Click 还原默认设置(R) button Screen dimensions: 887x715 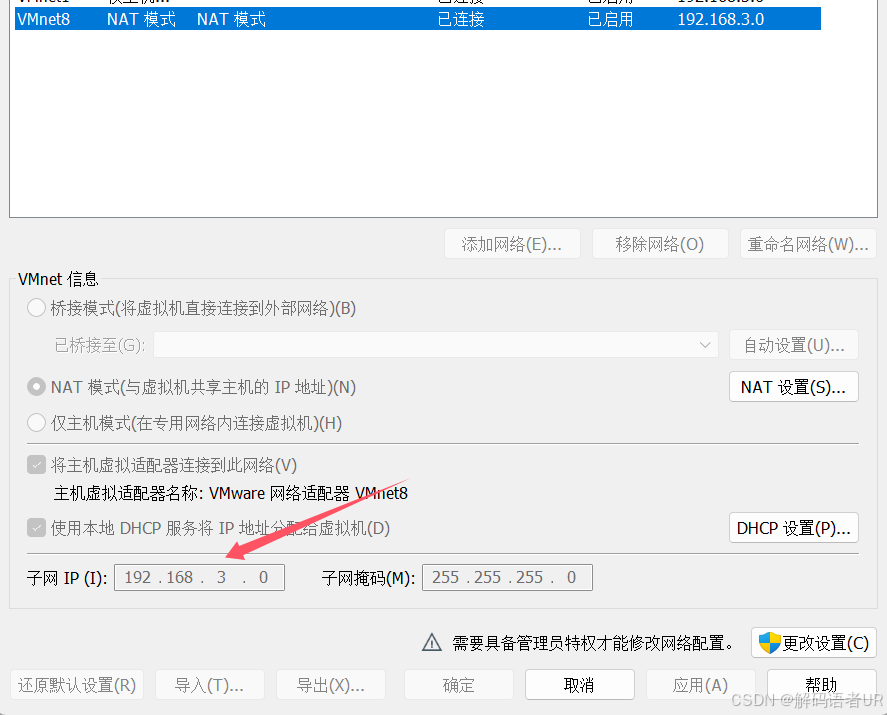[77, 684]
